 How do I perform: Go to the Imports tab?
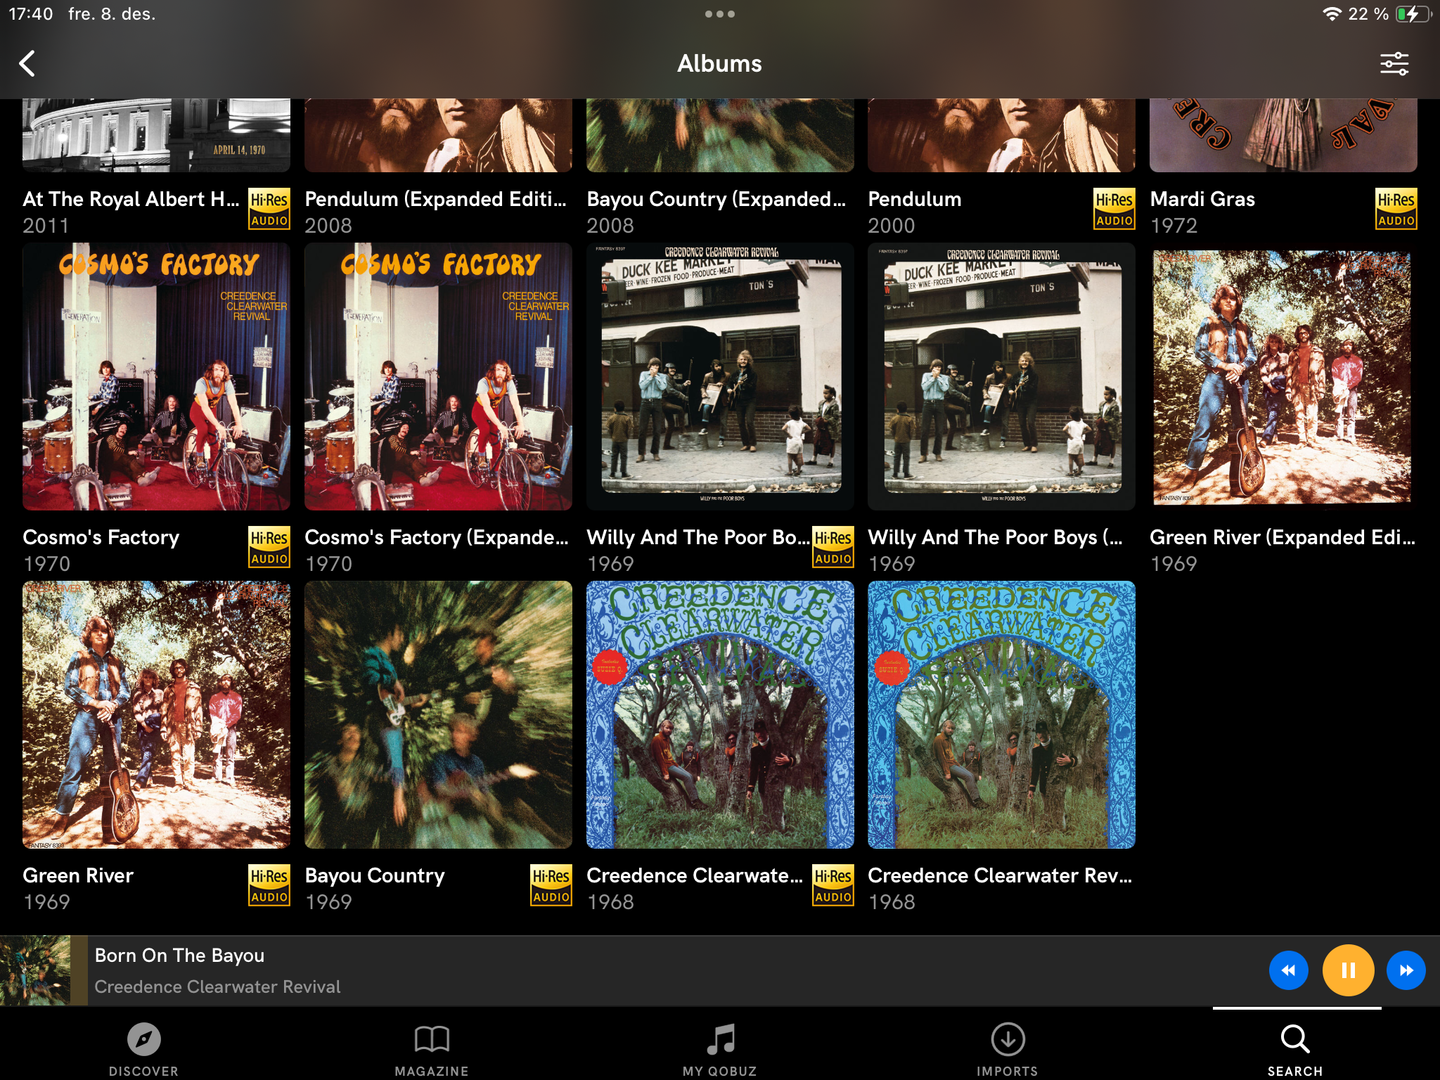pos(1008,1049)
